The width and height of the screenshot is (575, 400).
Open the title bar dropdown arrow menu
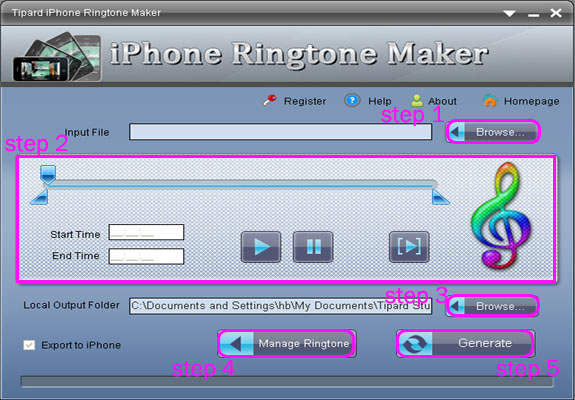pos(509,14)
